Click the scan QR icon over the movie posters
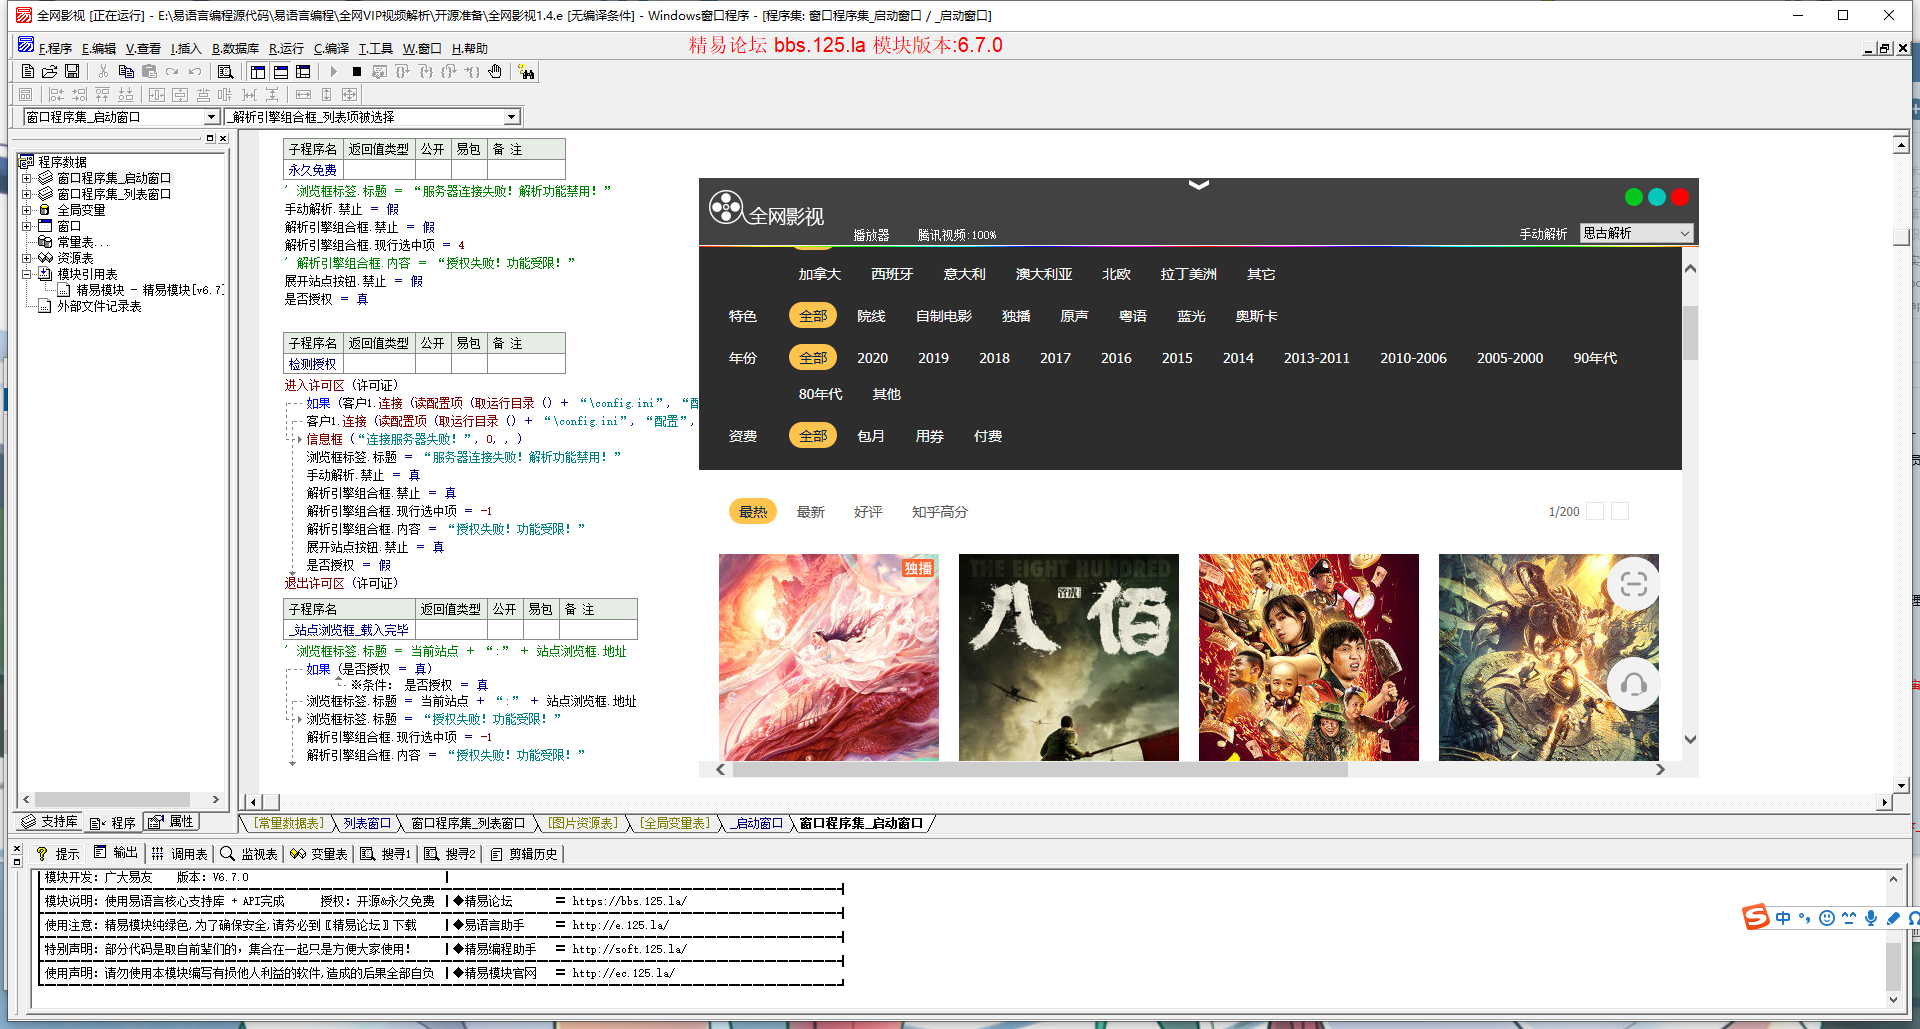The height and width of the screenshot is (1029, 1920). pyautogui.click(x=1633, y=584)
